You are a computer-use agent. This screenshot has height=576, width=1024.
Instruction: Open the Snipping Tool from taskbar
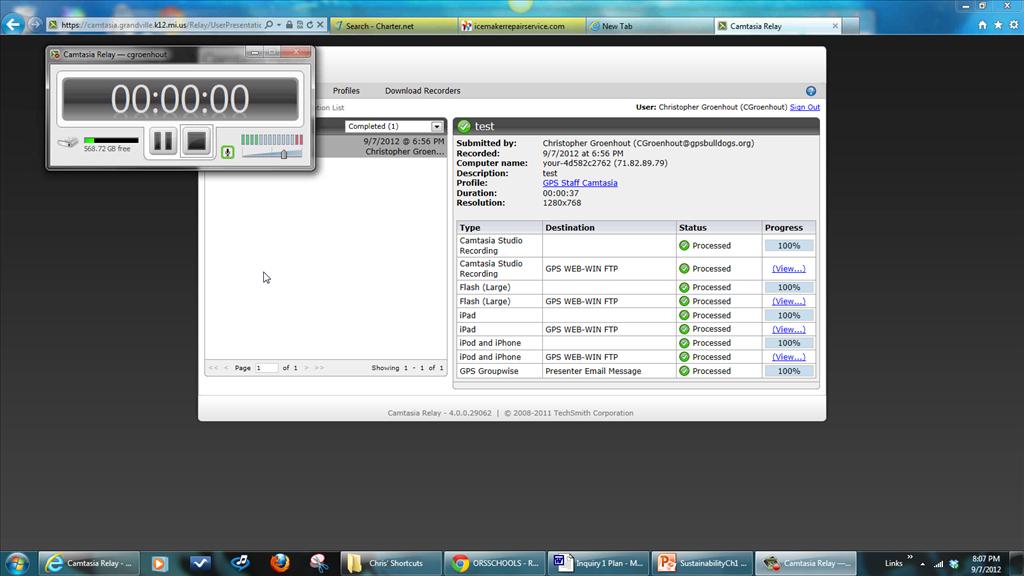(x=319, y=563)
